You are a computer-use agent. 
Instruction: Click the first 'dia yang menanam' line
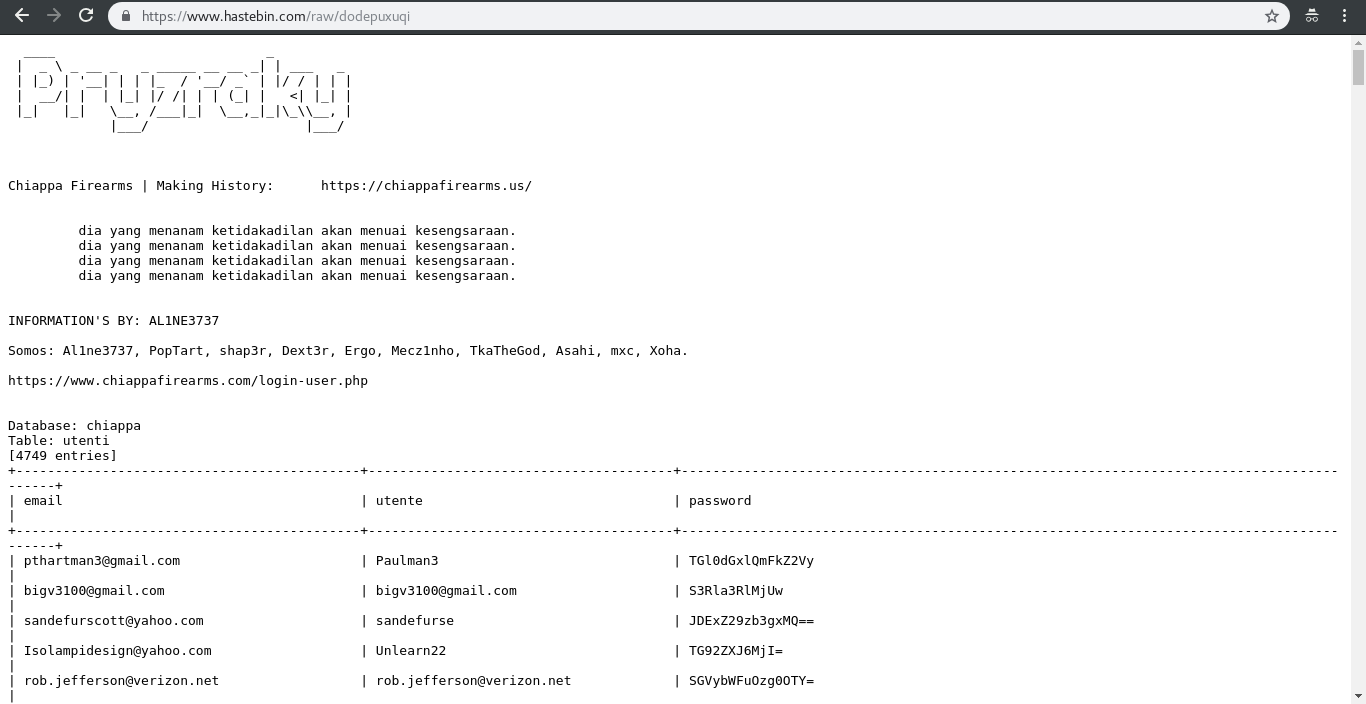coord(297,231)
